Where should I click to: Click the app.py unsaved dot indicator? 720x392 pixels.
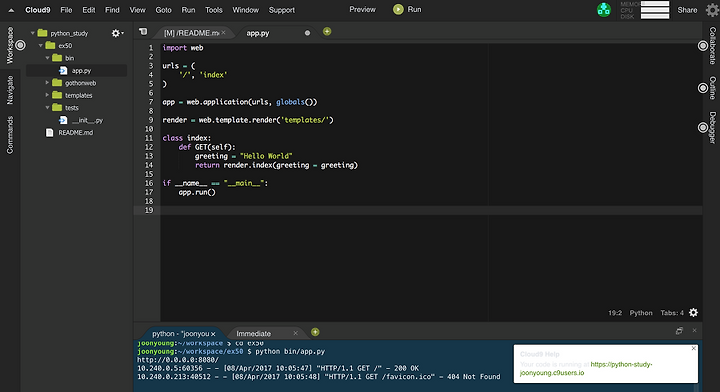[x=307, y=33]
